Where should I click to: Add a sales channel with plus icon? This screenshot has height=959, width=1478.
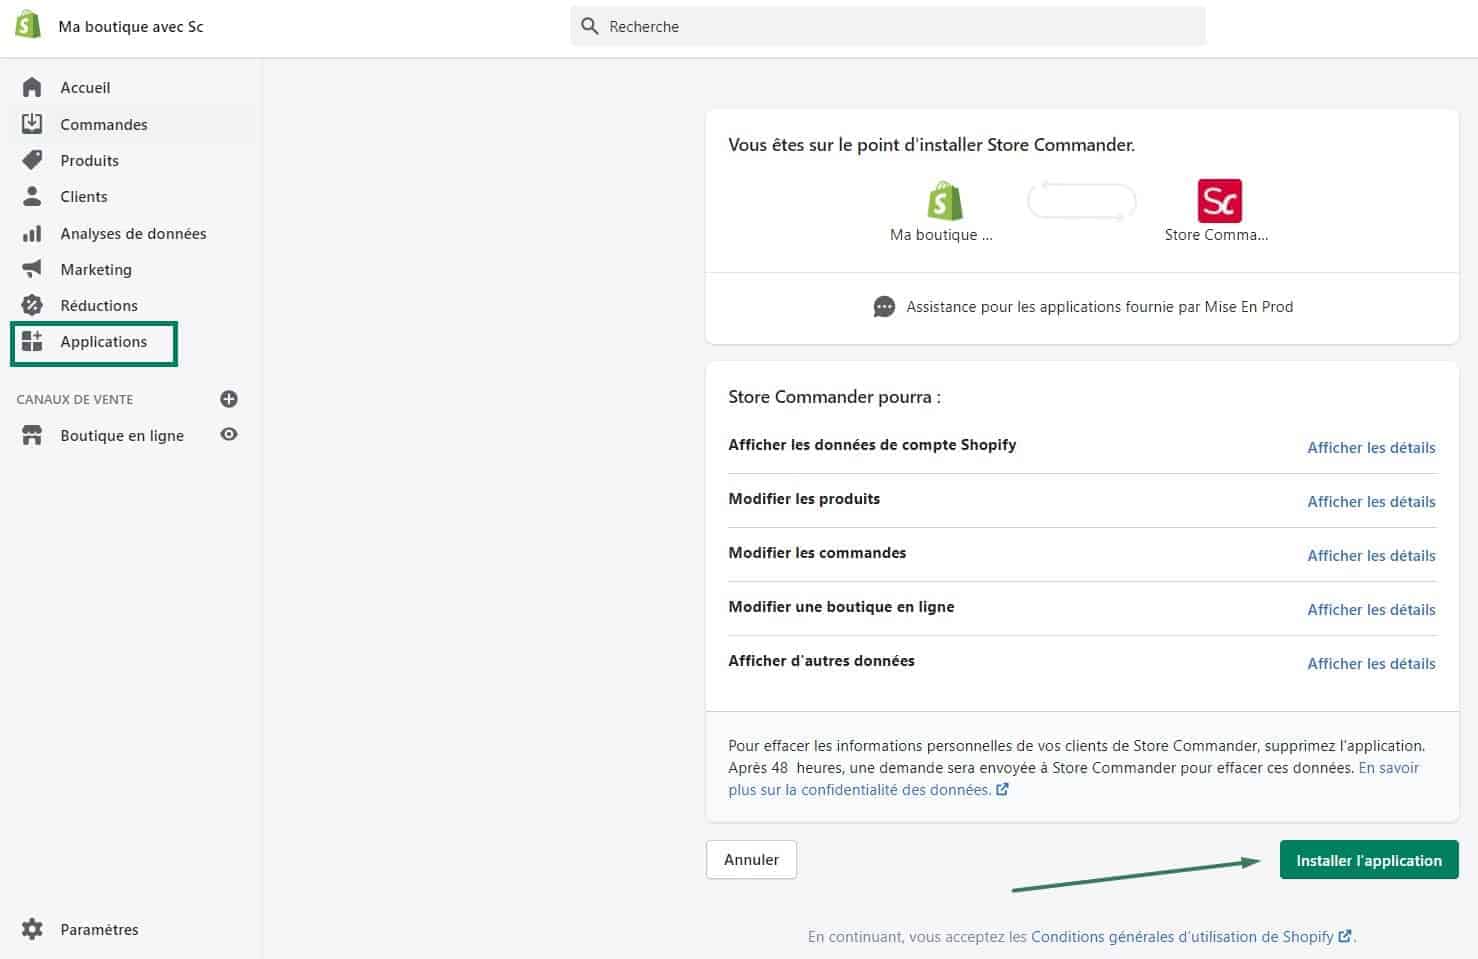(229, 399)
